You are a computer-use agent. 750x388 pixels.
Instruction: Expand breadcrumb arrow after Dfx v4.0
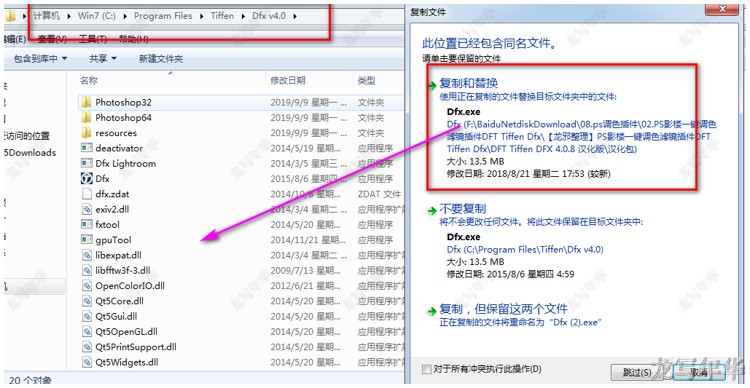(295, 16)
